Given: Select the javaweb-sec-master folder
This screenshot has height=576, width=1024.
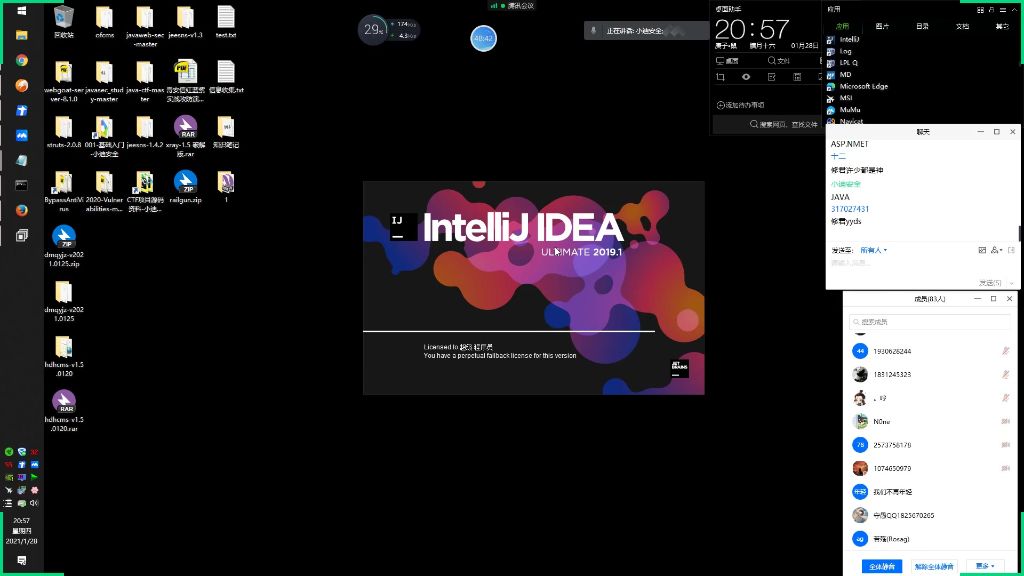Looking at the screenshot, I should [x=145, y=26].
